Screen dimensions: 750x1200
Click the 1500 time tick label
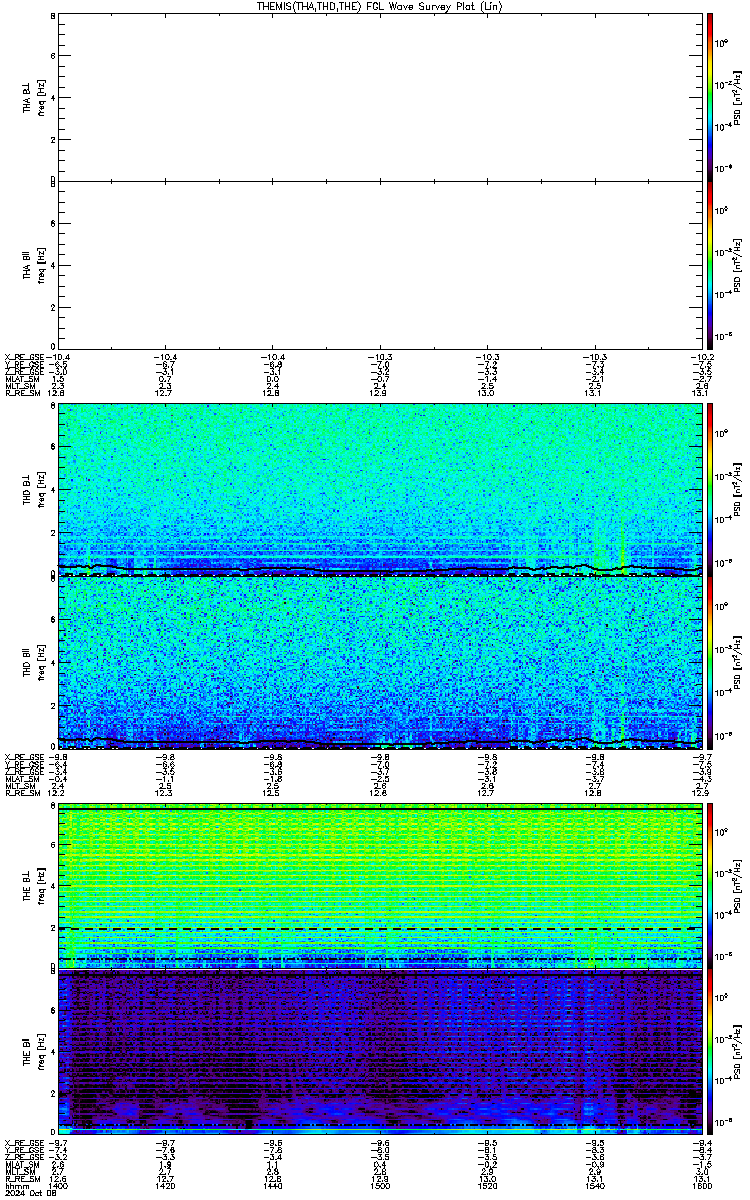click(x=380, y=1185)
